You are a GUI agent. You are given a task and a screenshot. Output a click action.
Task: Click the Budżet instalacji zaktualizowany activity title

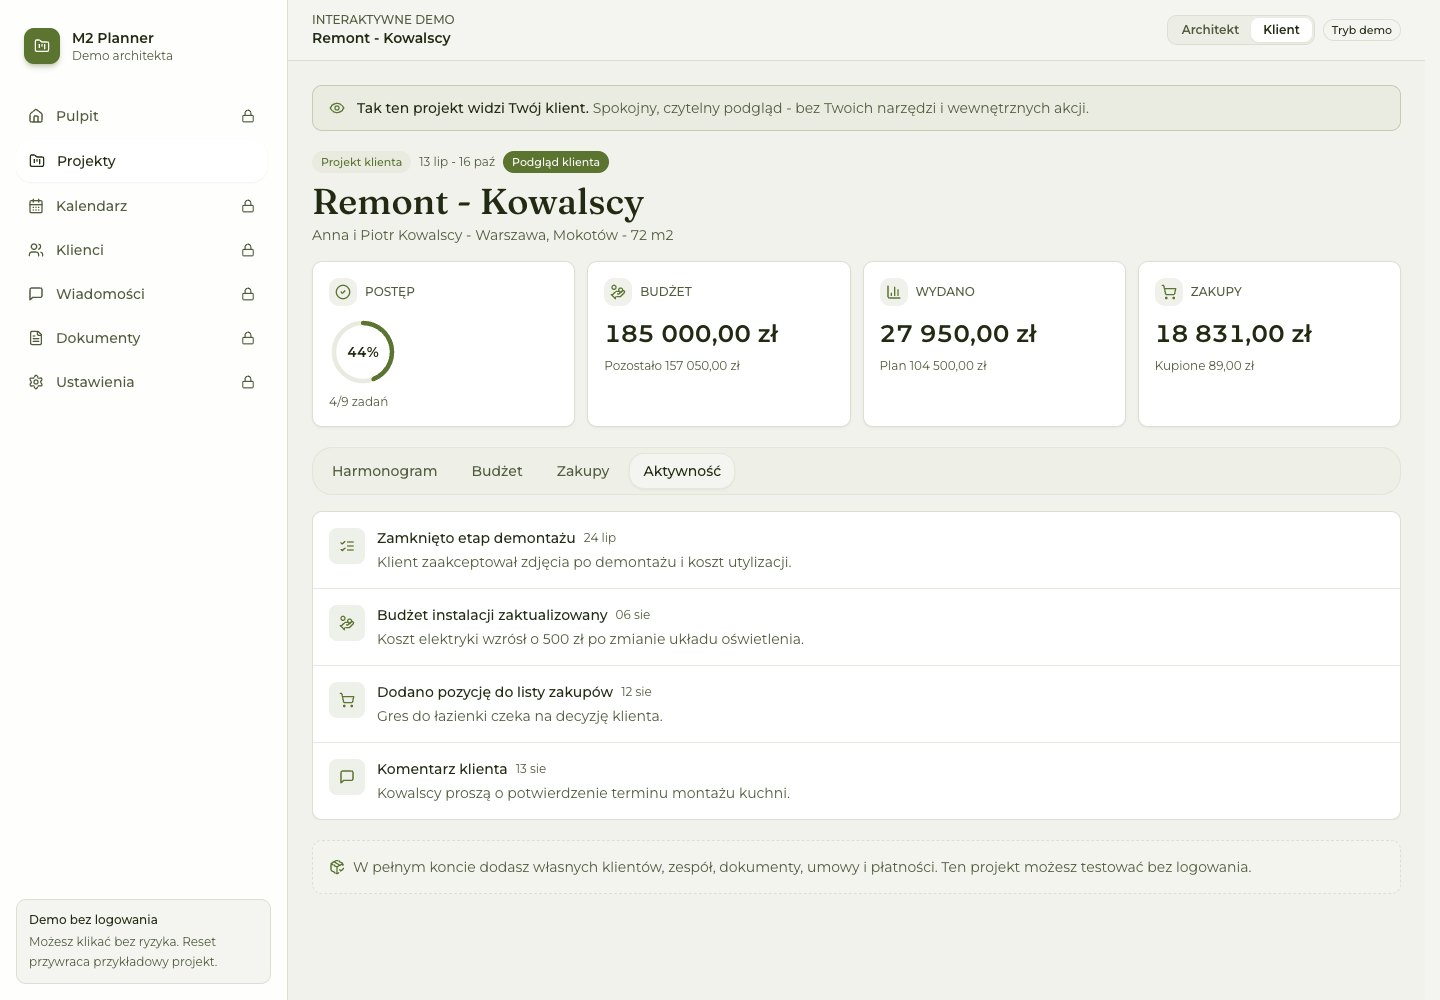(x=492, y=615)
